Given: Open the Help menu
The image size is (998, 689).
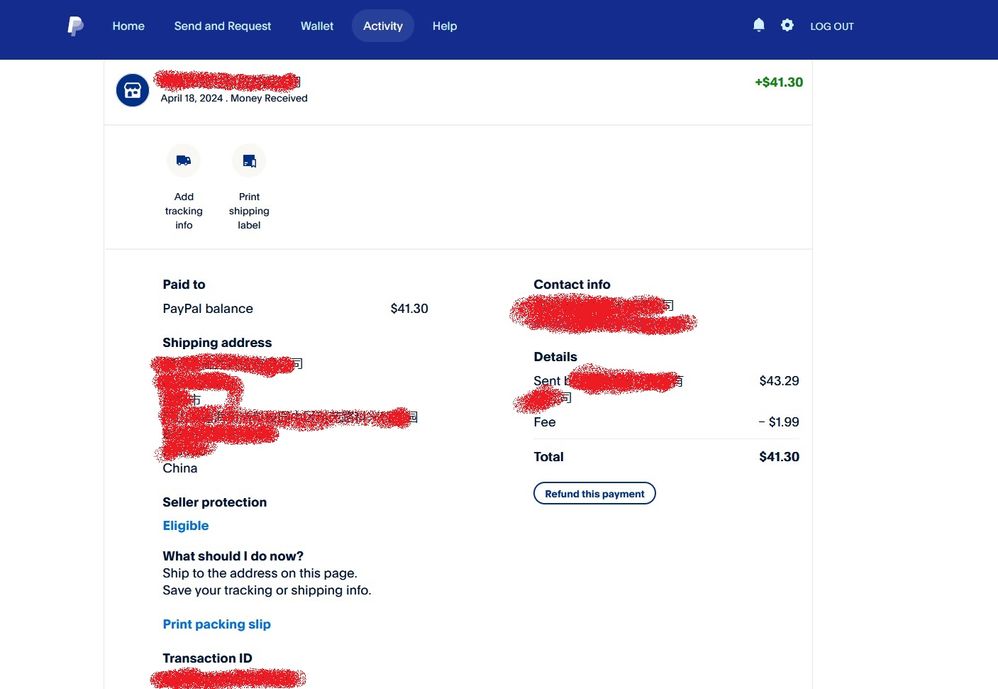Looking at the screenshot, I should click(444, 25).
